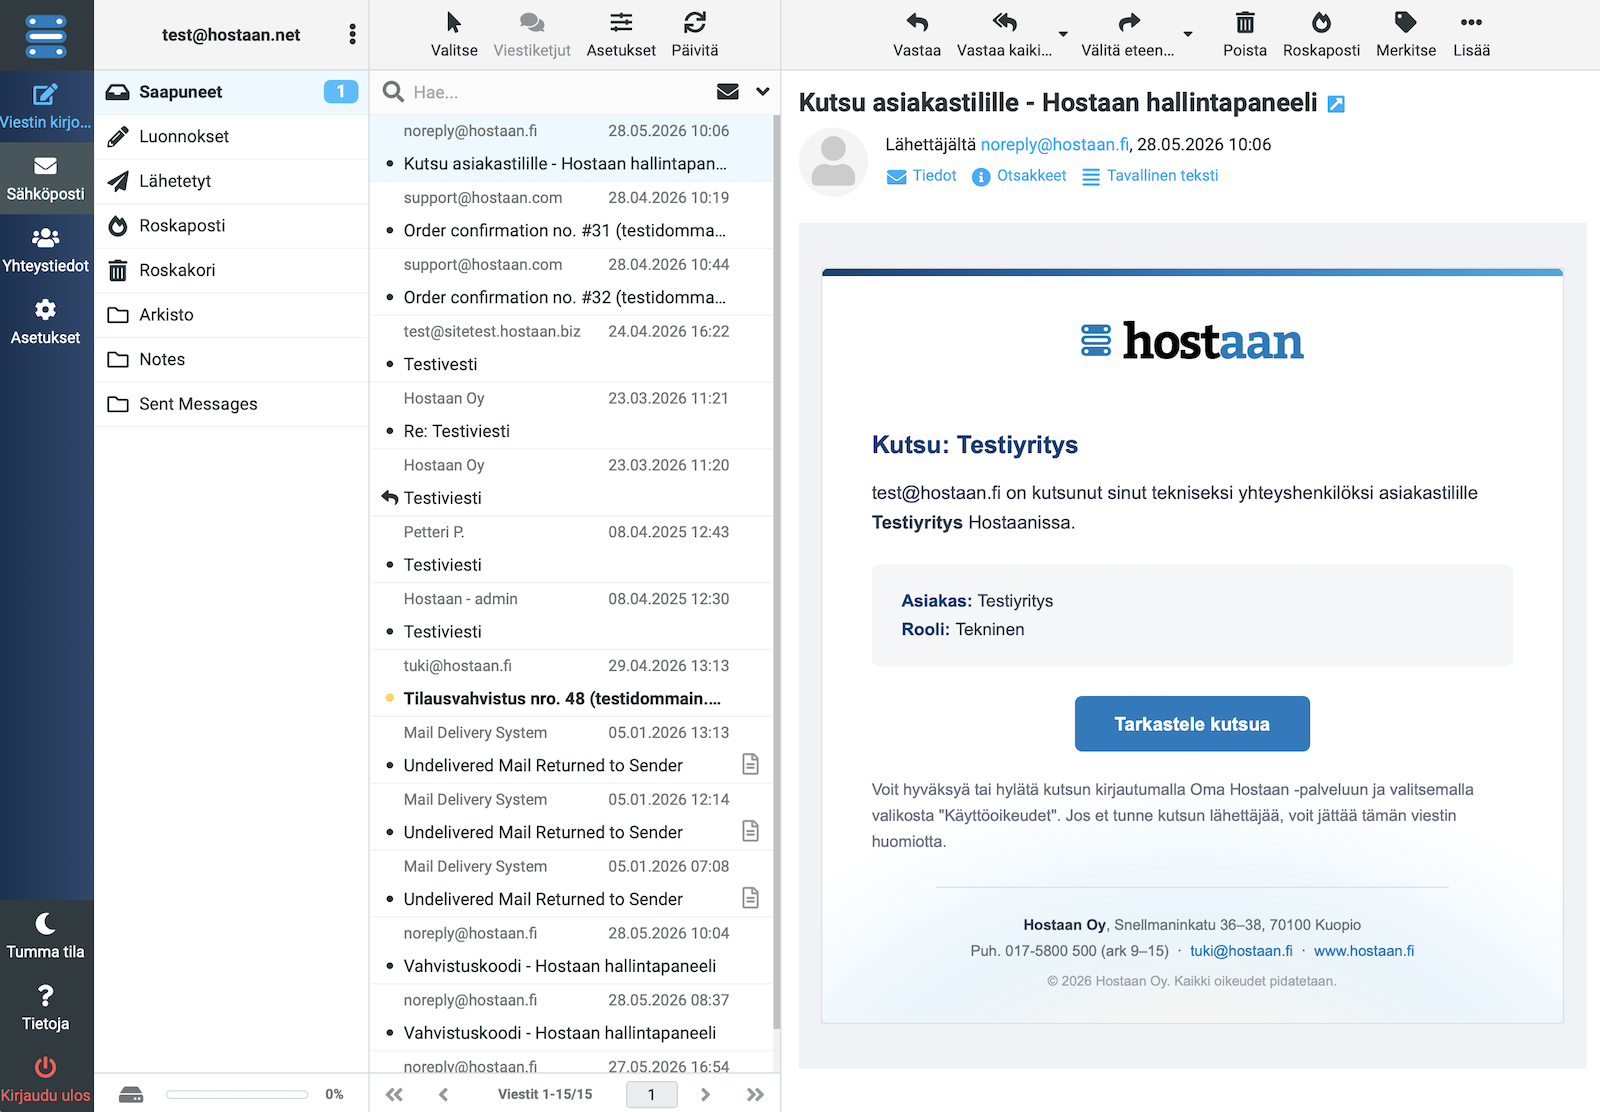Open Testivesti from test@sitetest.hostaan.biz

(x=571, y=349)
